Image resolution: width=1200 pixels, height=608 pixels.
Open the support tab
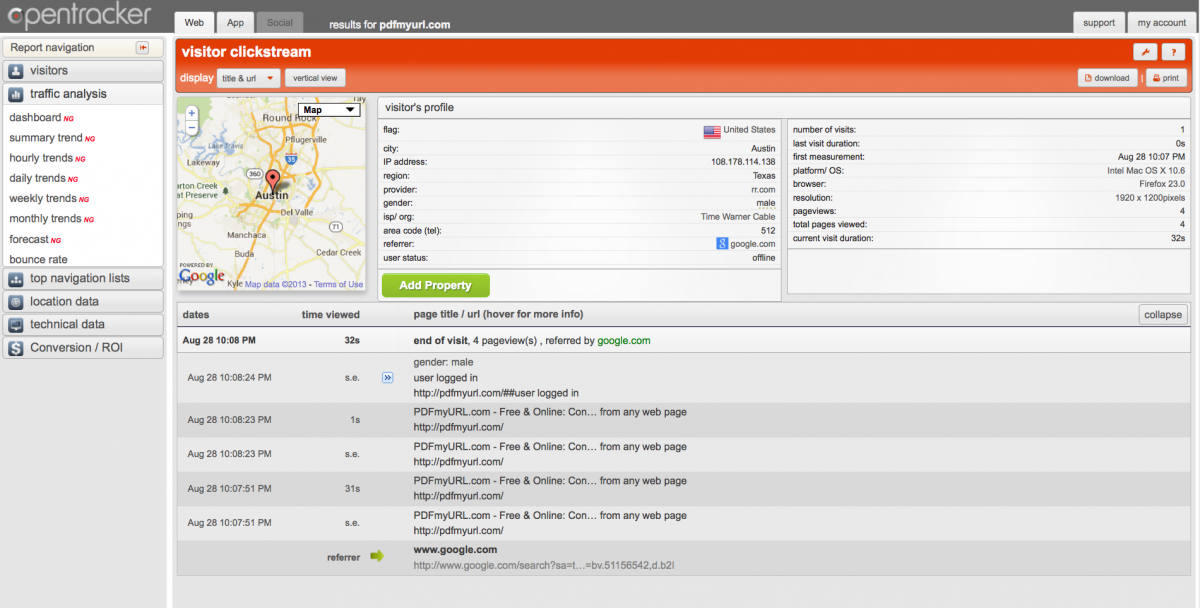click(x=1098, y=22)
